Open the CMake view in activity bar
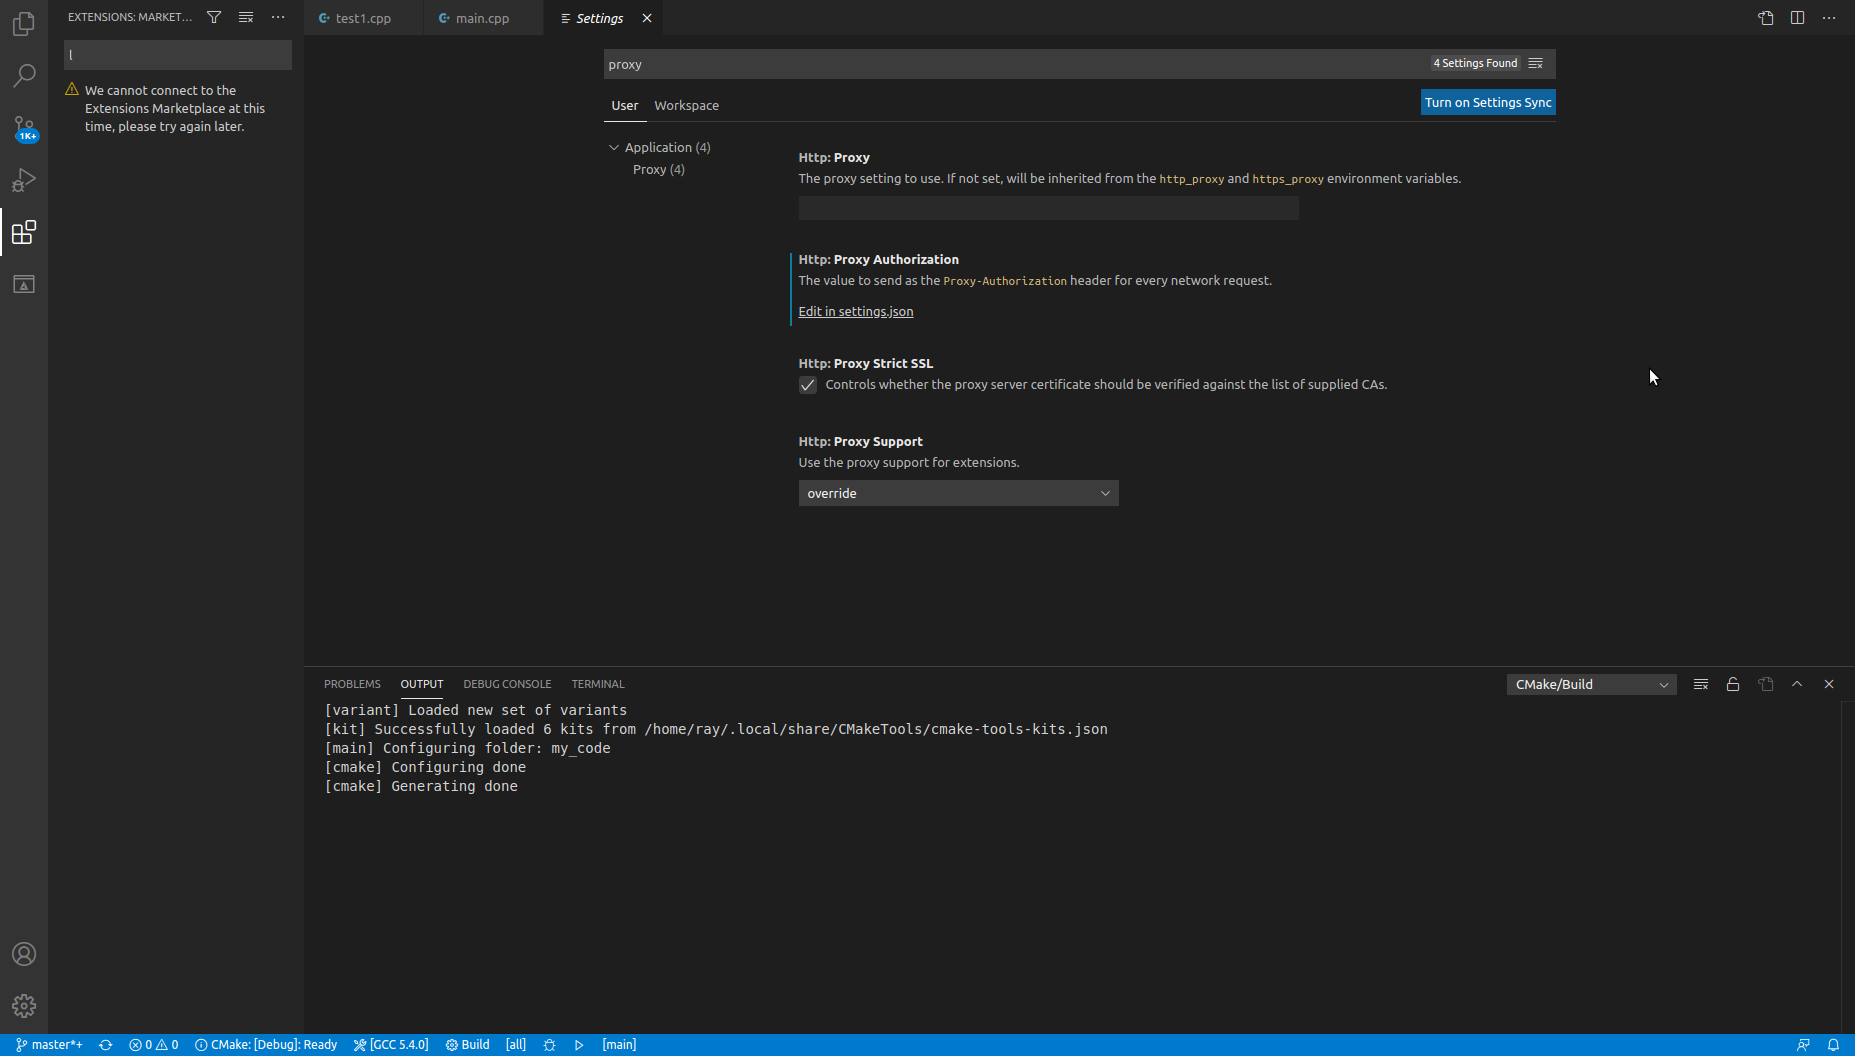 [x=24, y=285]
